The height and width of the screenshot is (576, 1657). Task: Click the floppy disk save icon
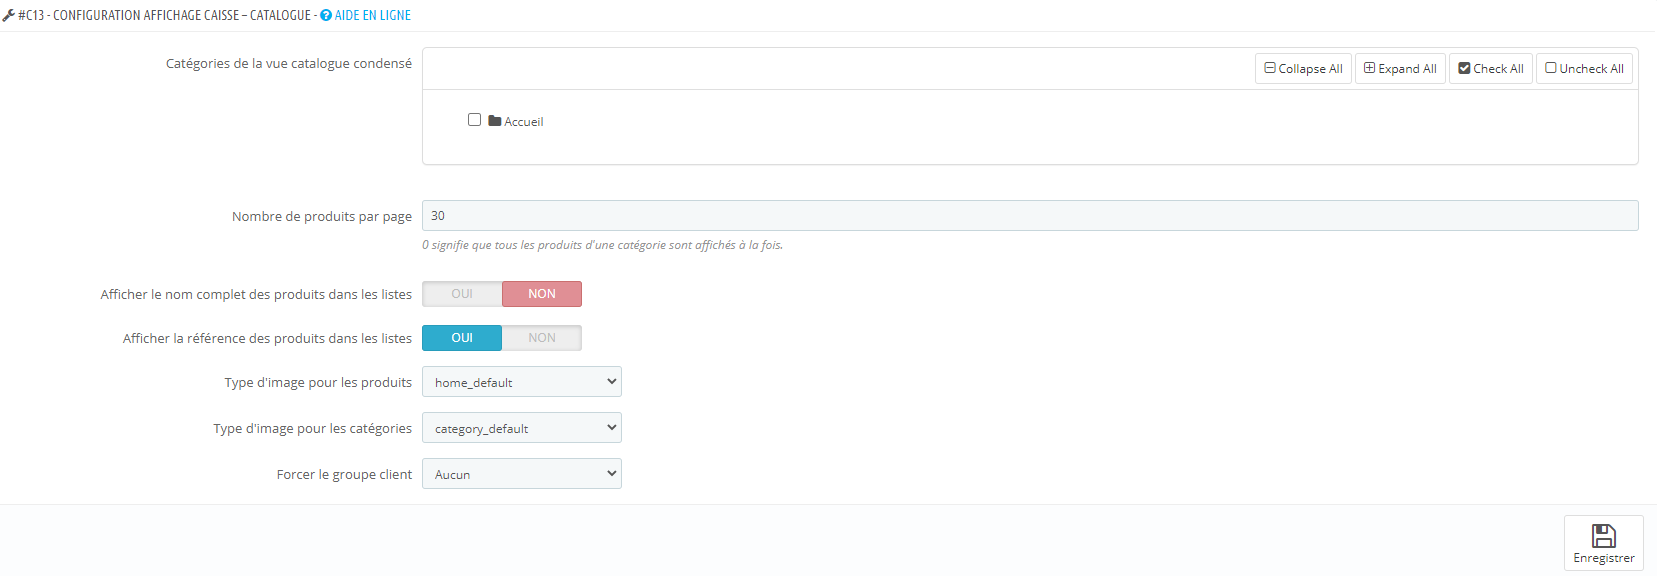(1604, 536)
